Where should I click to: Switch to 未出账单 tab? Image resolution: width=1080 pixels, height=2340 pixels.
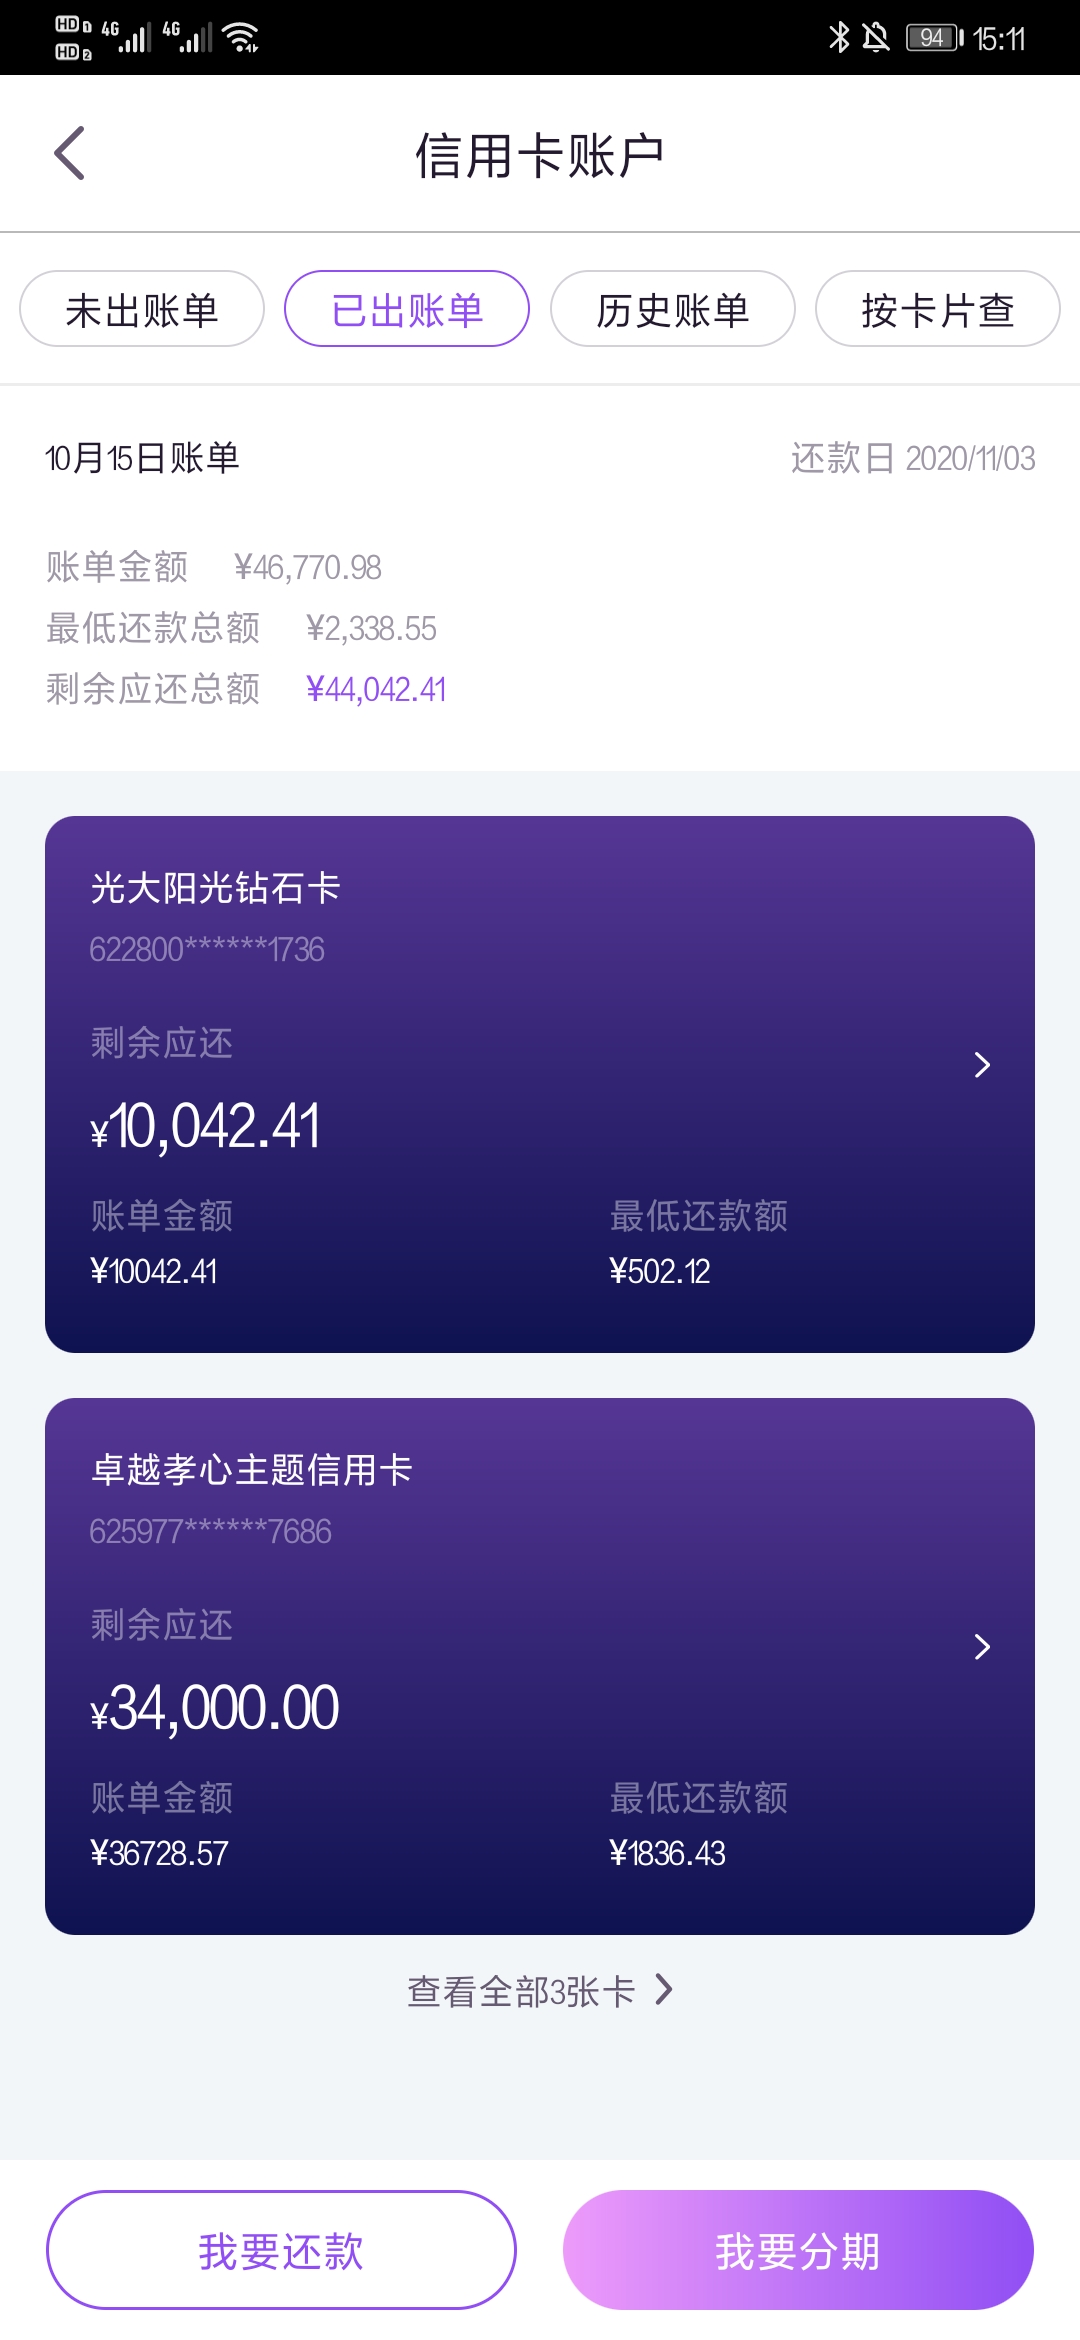click(142, 309)
